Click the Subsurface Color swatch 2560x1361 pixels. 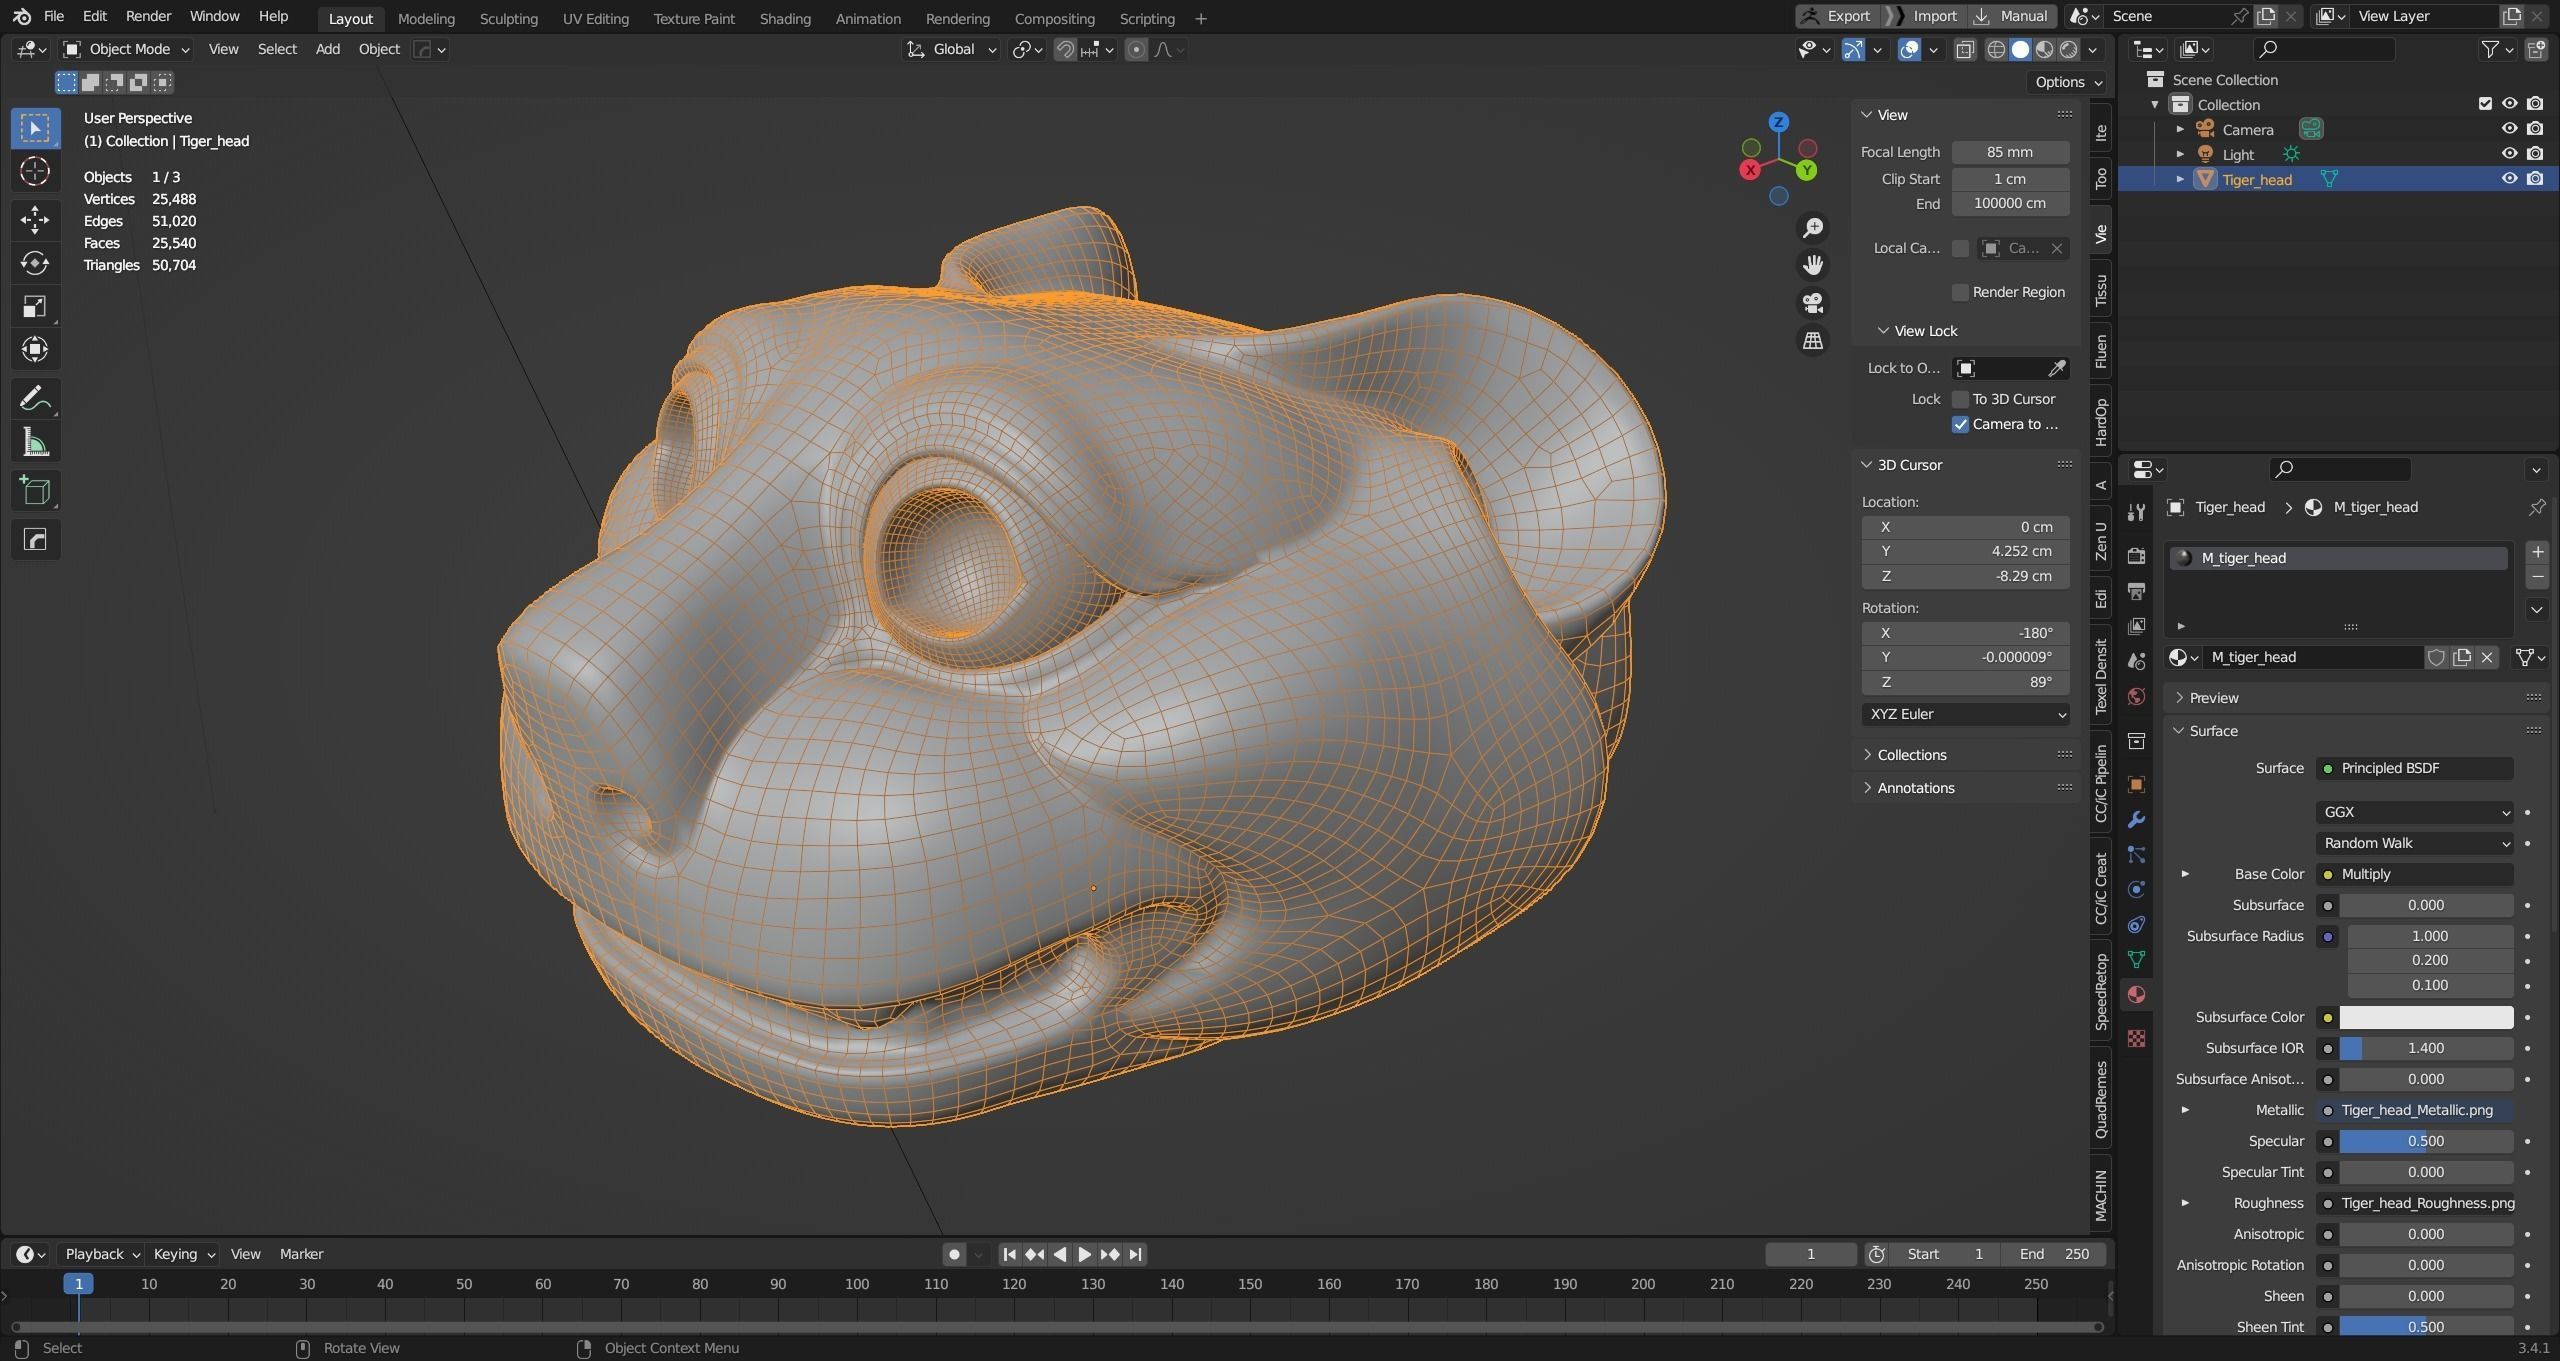click(x=2425, y=1017)
